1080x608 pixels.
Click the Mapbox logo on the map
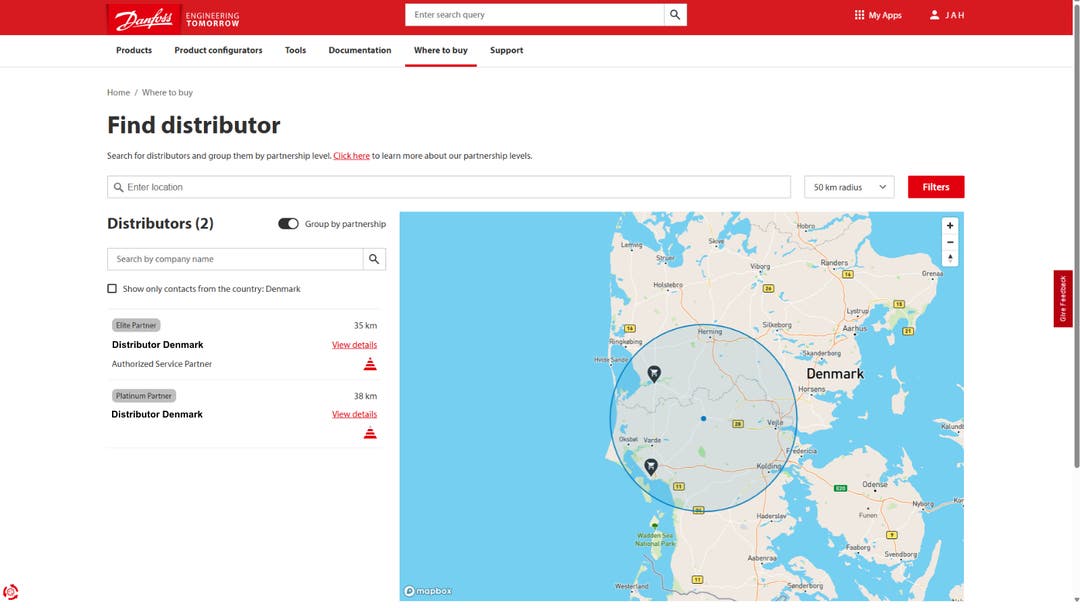coord(428,590)
